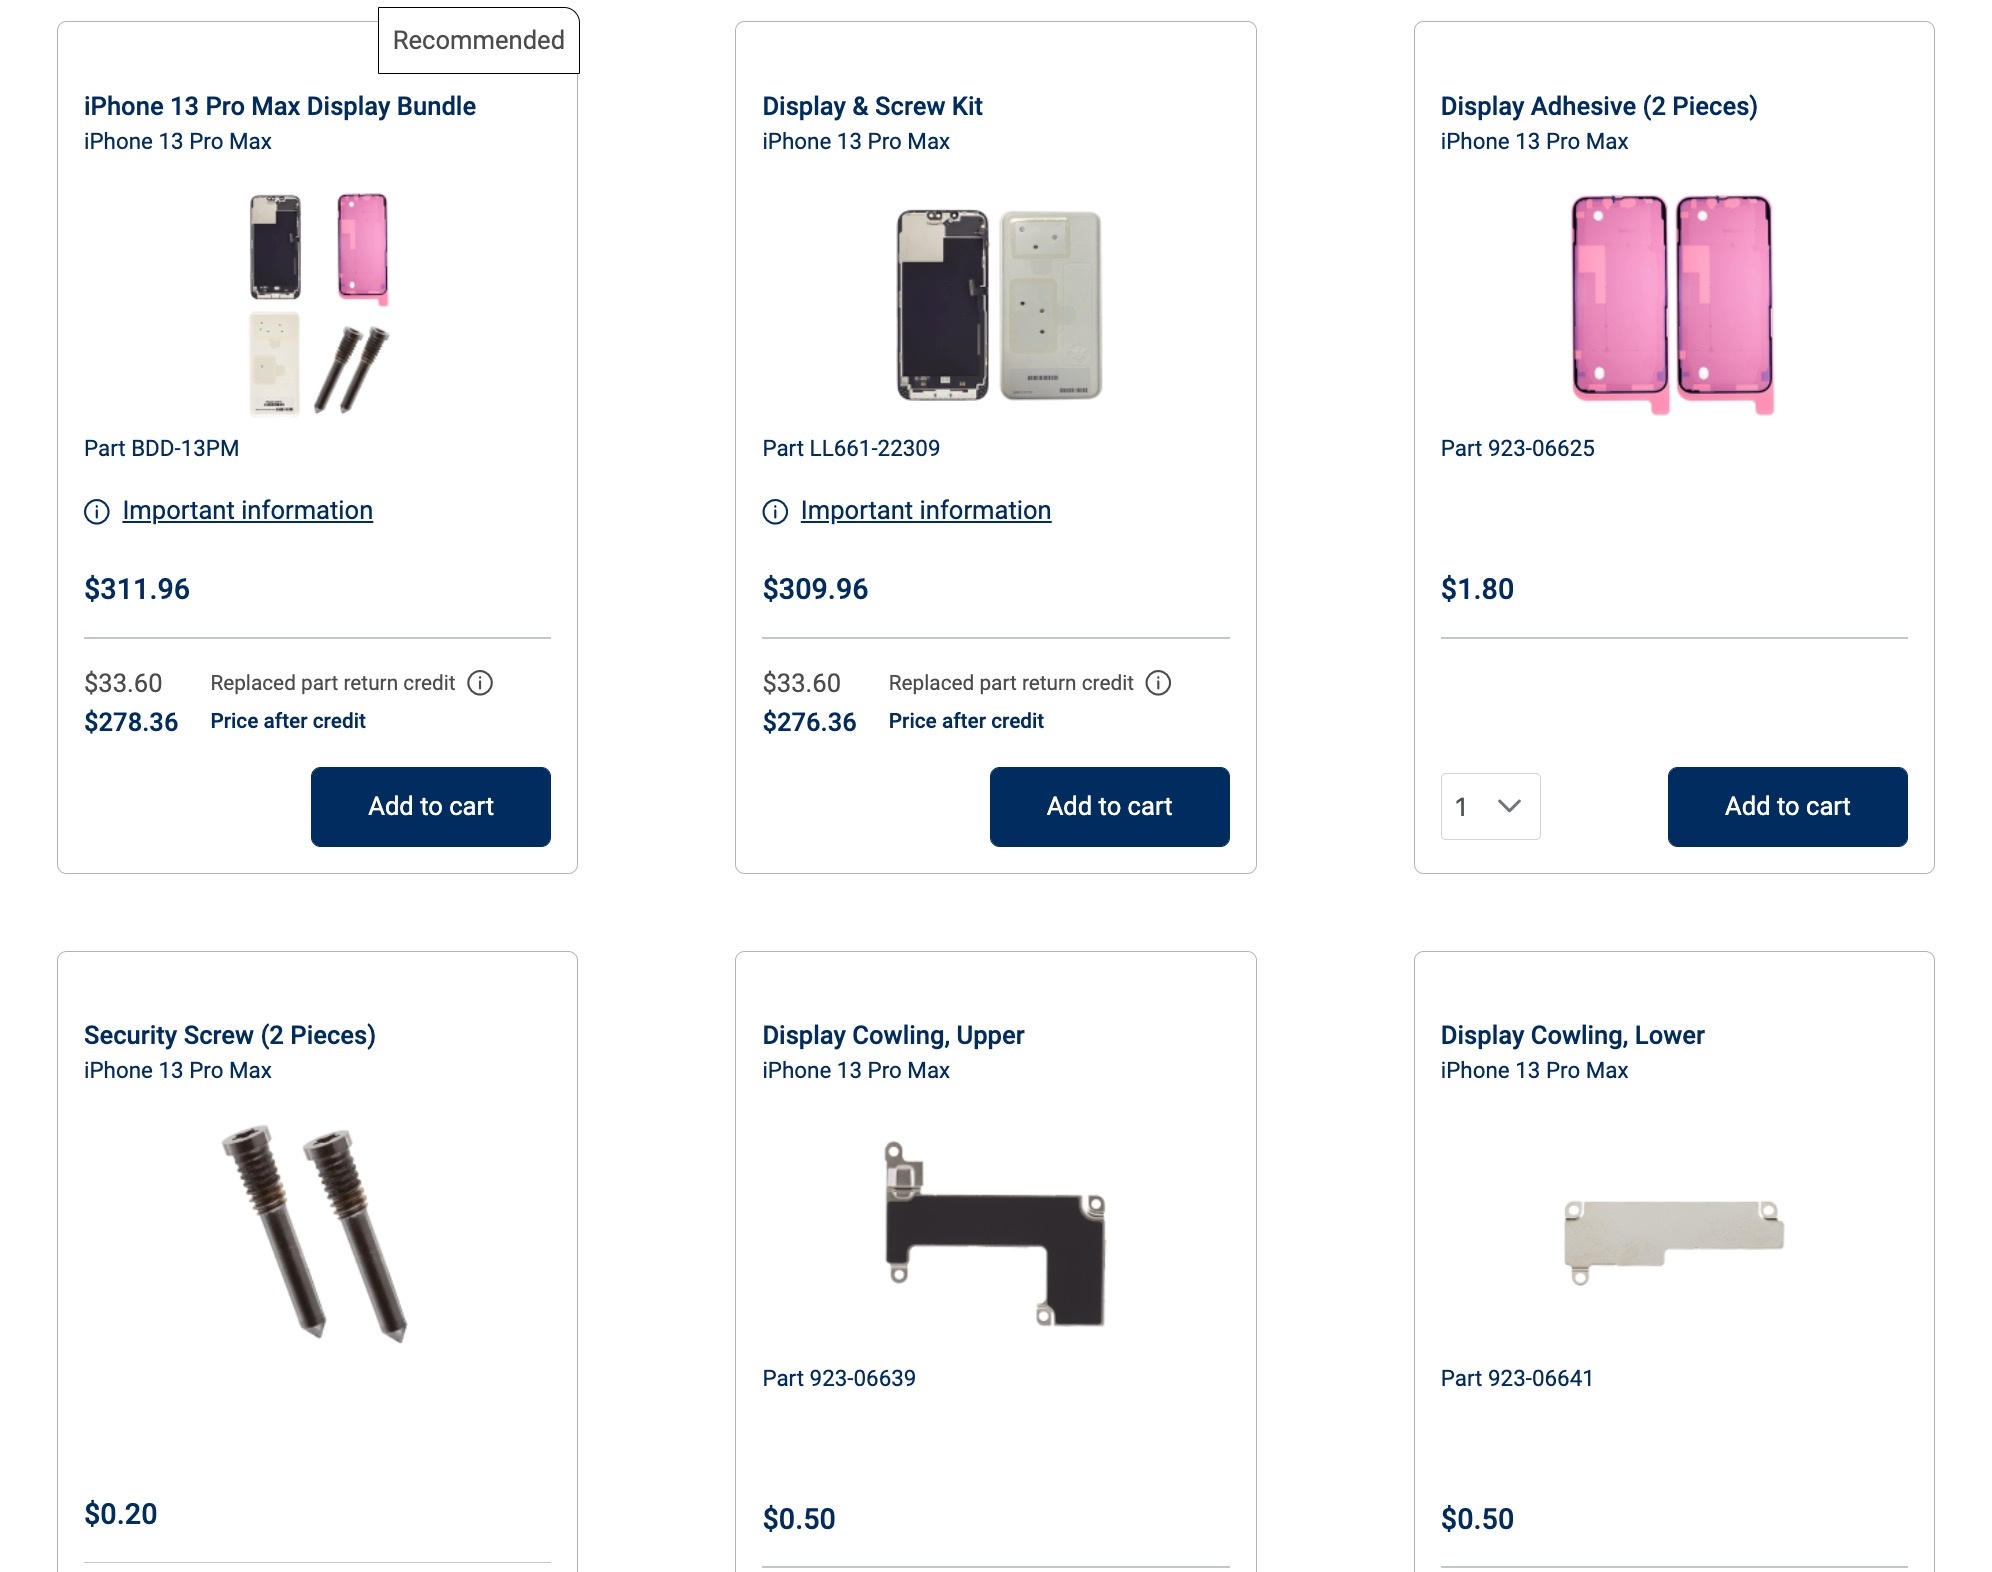Viewport: 1992px width, 1572px height.
Task: Add iPhone 13 Pro Max Display Bundle to cart
Action: [430, 806]
